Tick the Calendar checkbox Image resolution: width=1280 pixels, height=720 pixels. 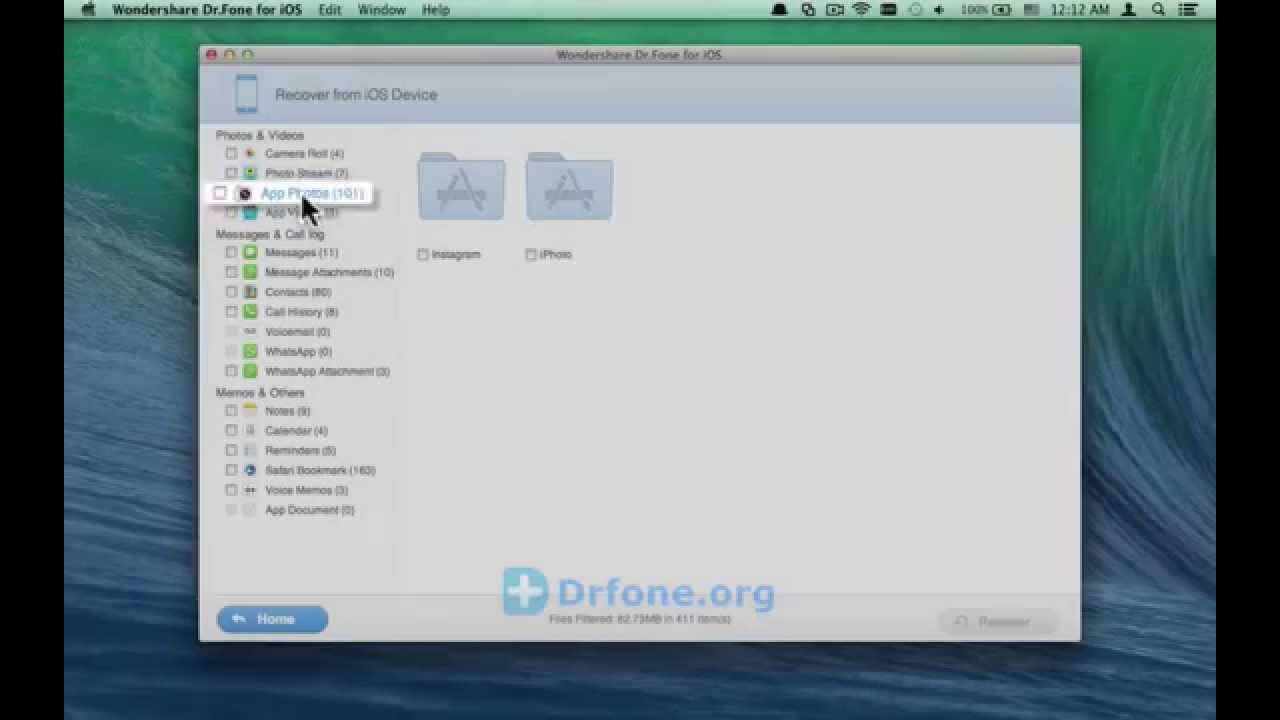pos(231,431)
